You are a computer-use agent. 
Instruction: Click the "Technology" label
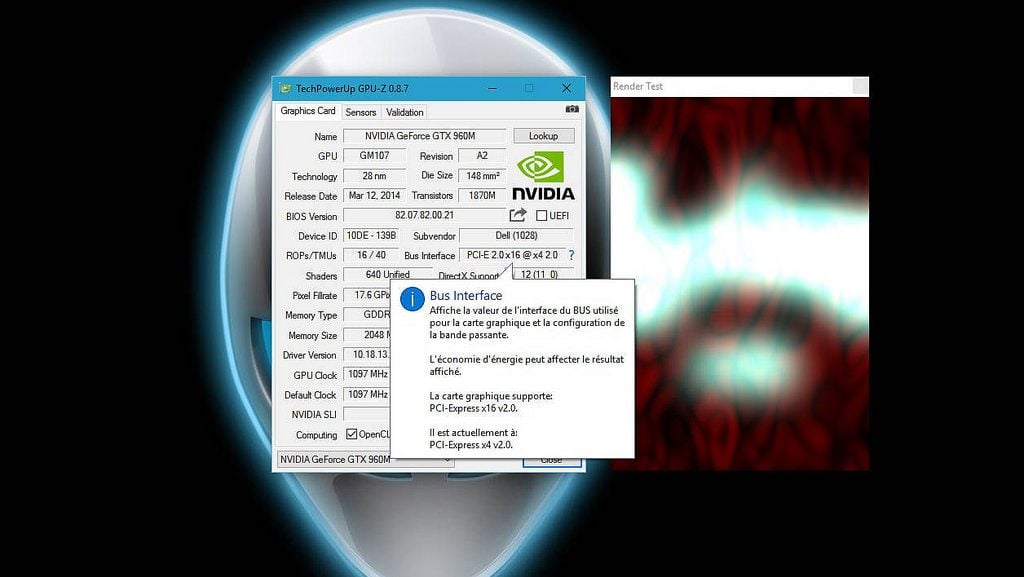[x=314, y=176]
